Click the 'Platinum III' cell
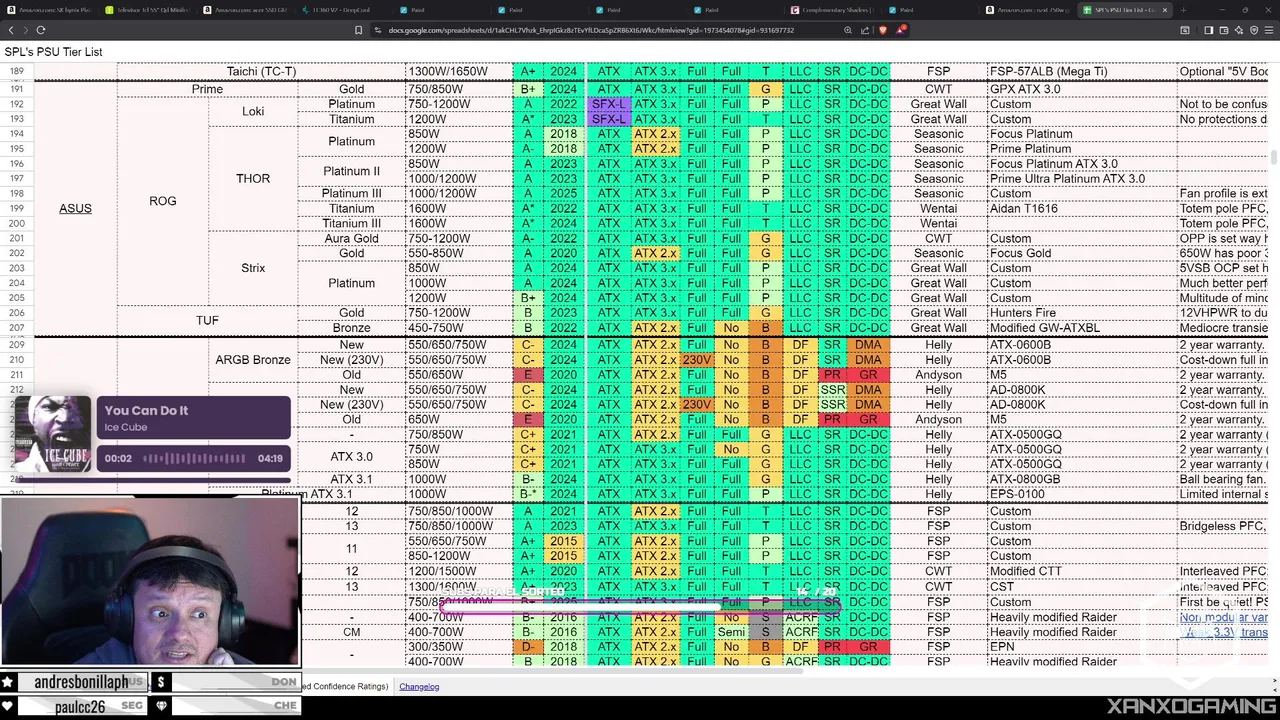Viewport: 1280px width, 720px height. [351, 193]
